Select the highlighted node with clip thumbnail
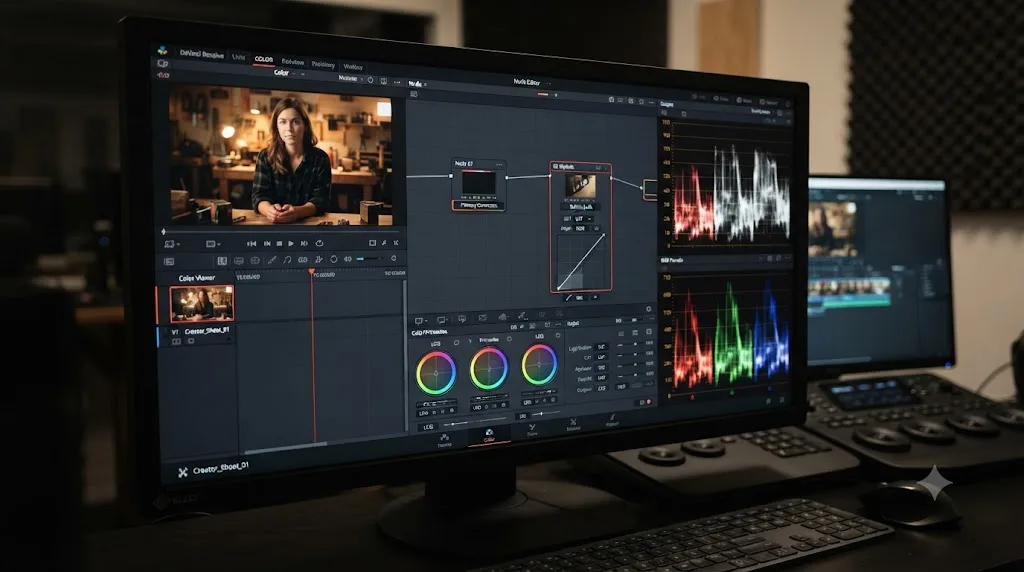The image size is (1024, 572). click(x=581, y=226)
